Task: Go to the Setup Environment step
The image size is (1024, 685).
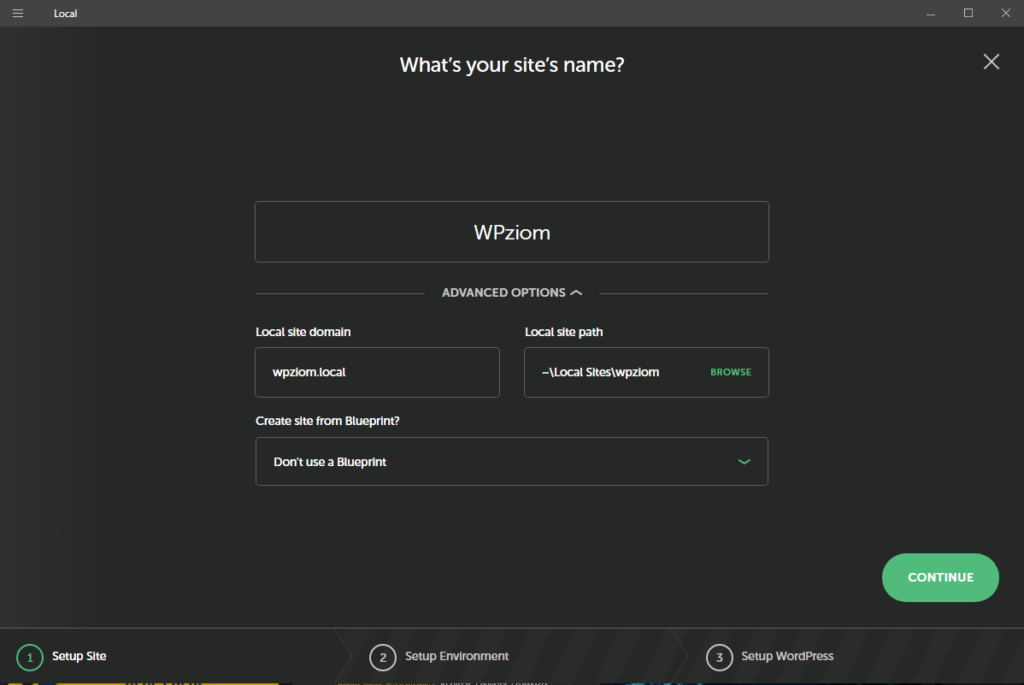Action: coord(456,657)
